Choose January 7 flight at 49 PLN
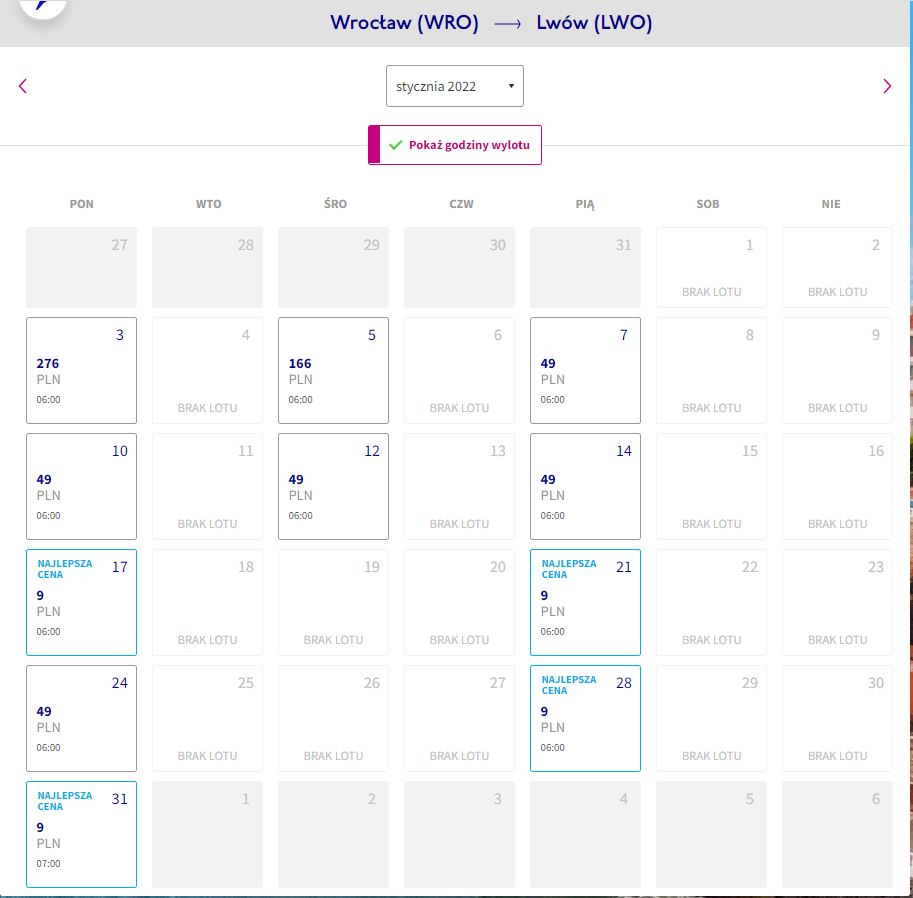The height and width of the screenshot is (898, 913). point(585,370)
